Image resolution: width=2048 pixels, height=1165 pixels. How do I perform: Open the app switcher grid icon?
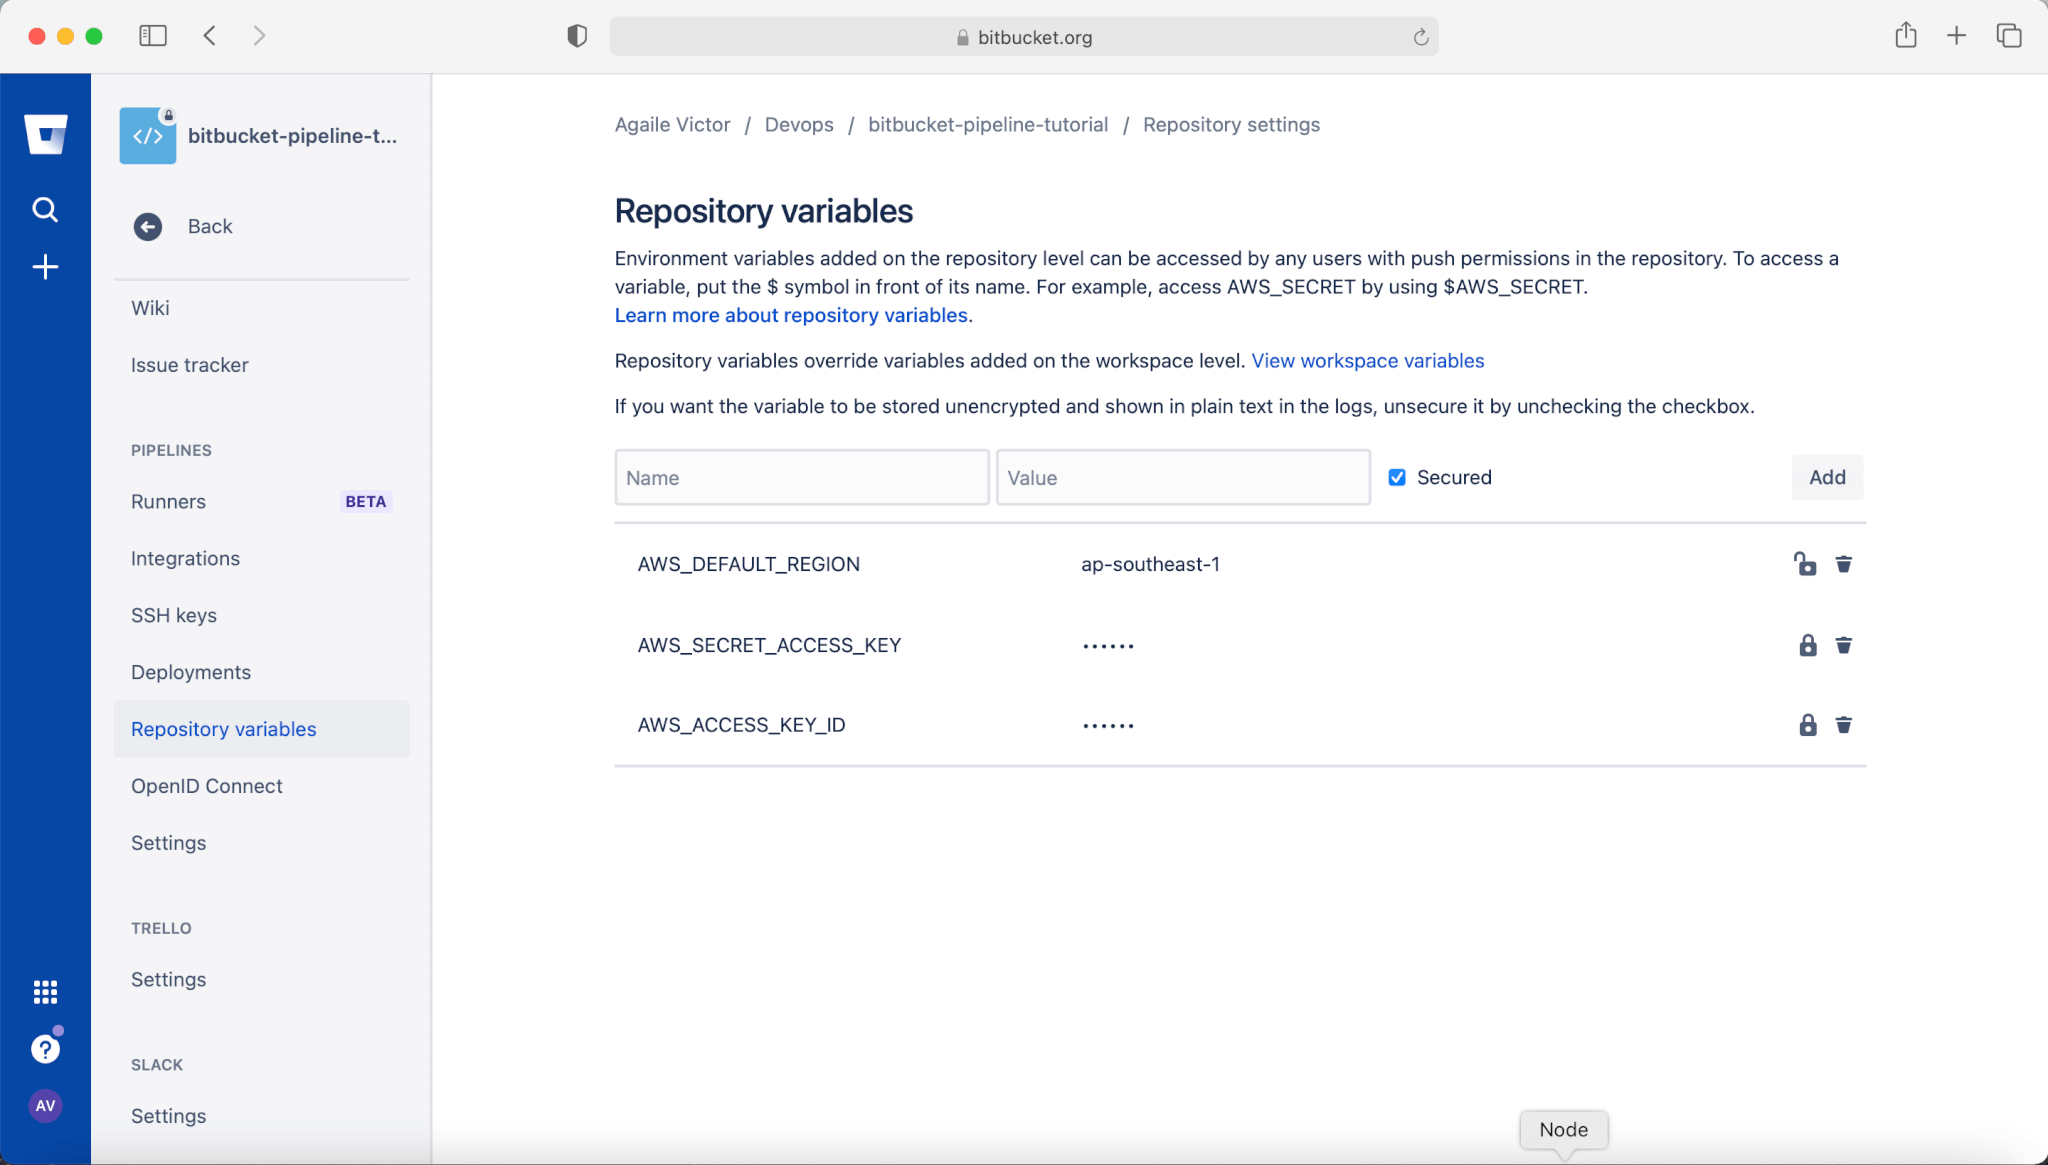[x=45, y=991]
